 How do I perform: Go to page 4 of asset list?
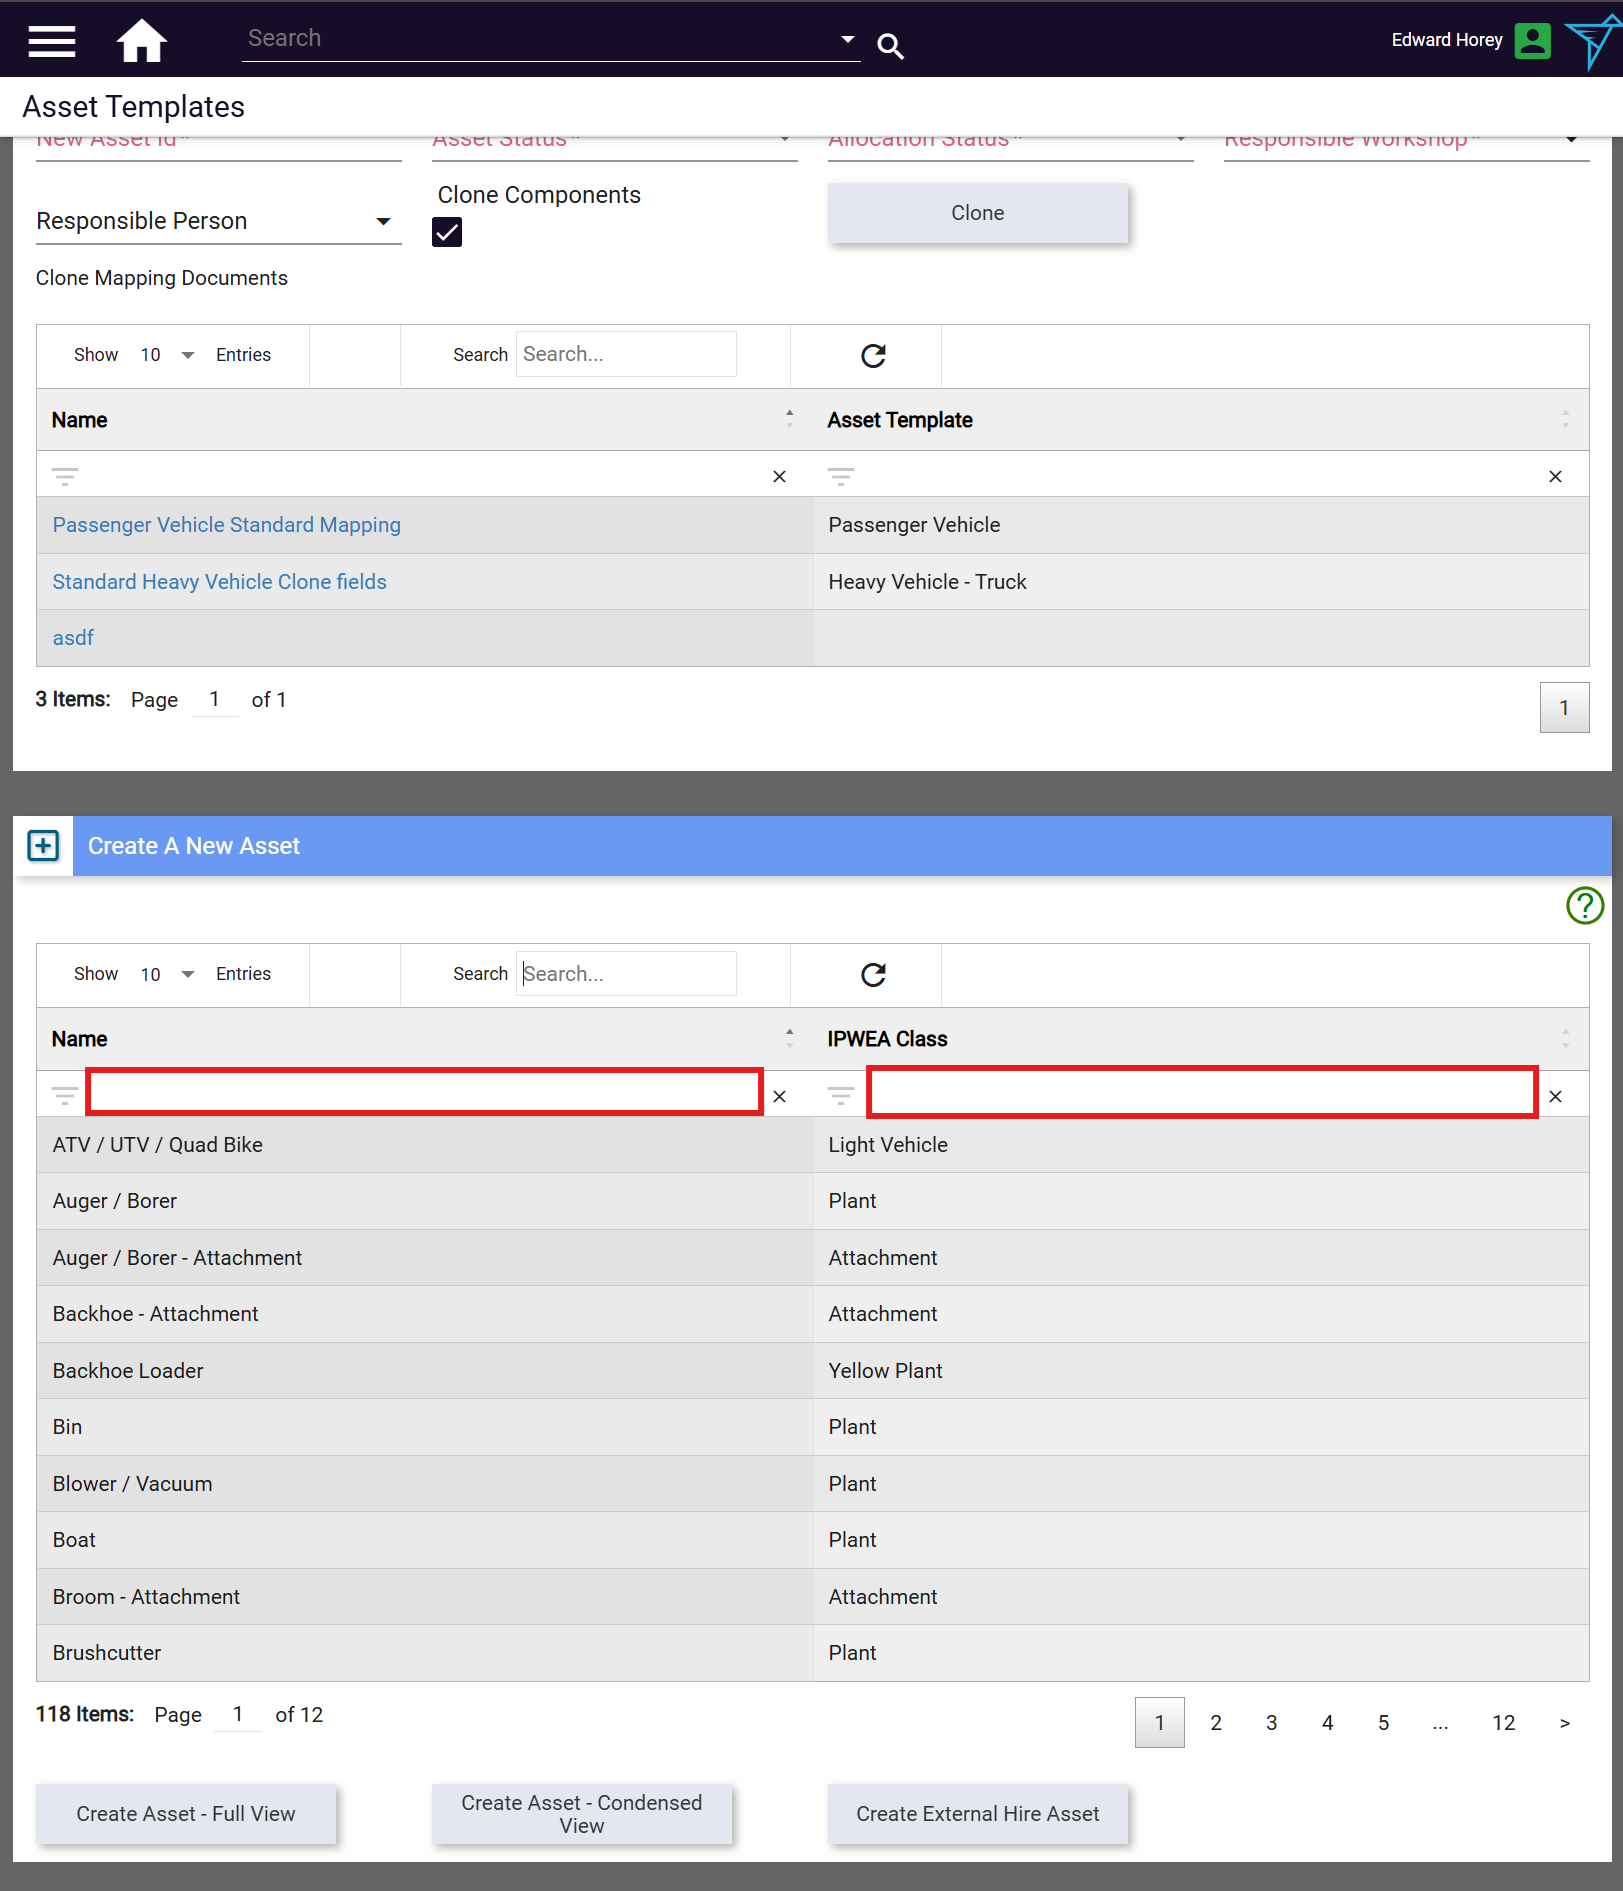(1328, 1722)
